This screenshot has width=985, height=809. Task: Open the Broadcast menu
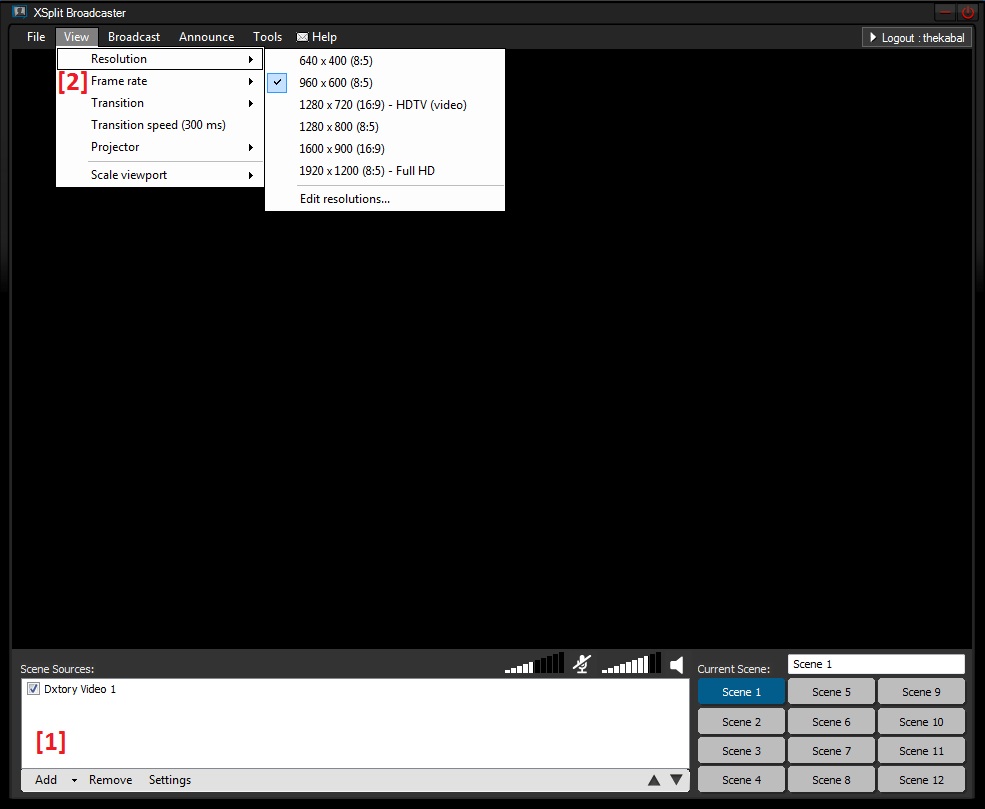133,37
